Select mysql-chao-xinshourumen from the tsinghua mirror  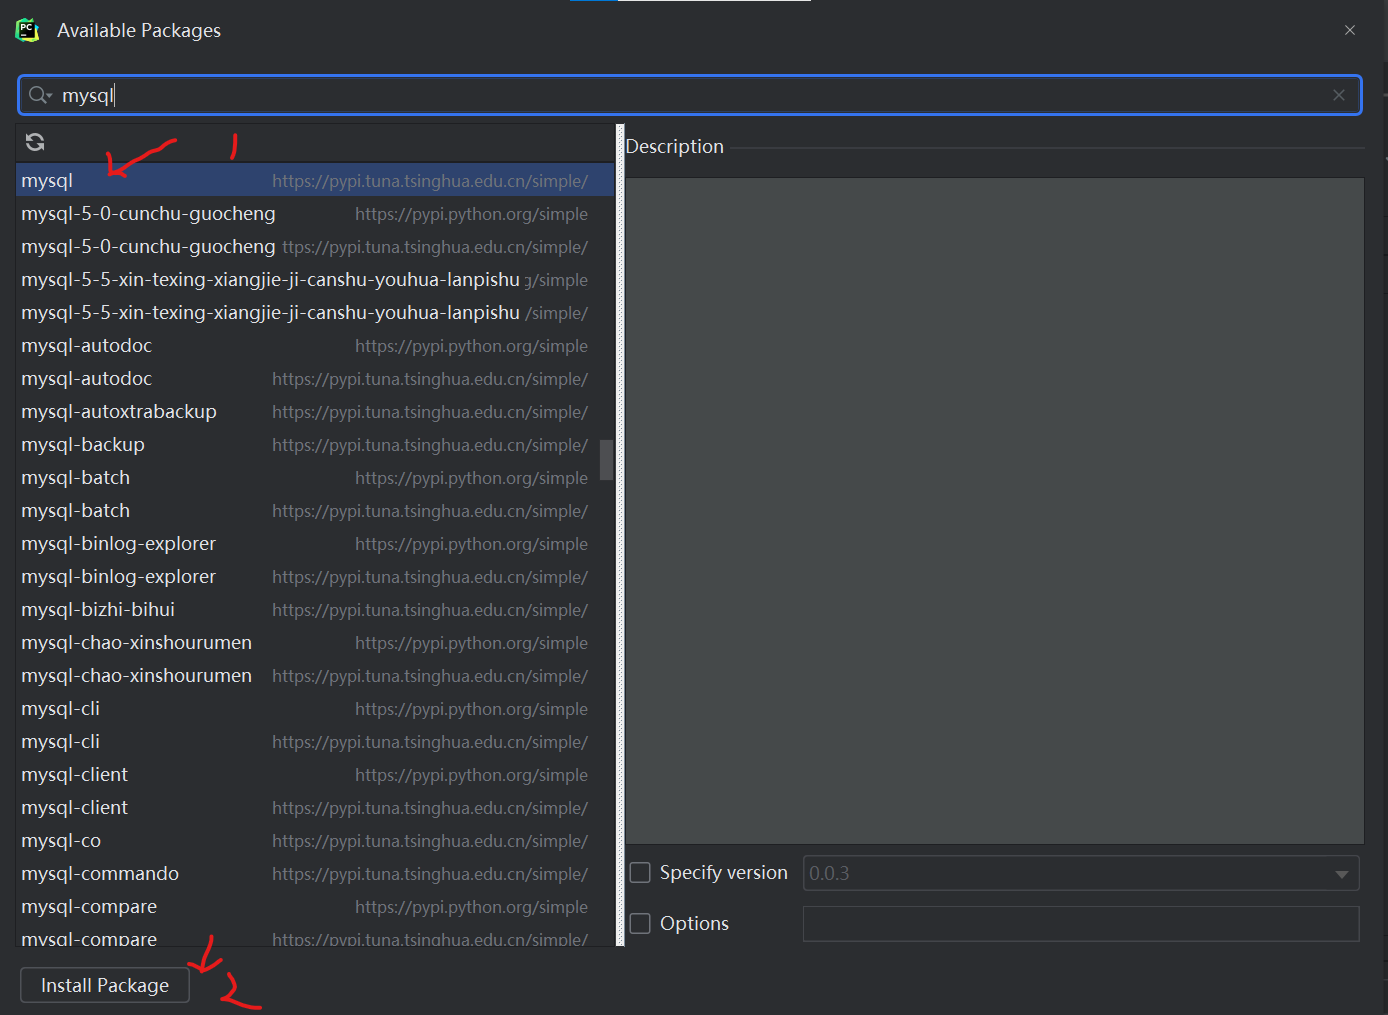[x=315, y=675]
